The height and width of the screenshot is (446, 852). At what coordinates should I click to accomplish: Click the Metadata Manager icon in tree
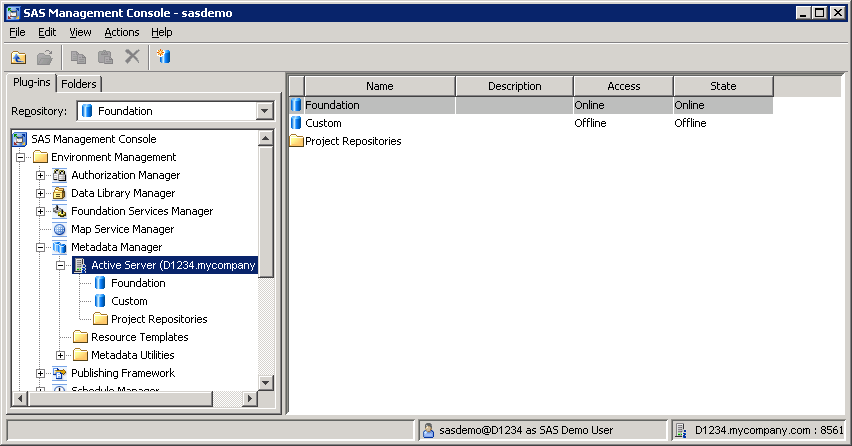click(x=60, y=247)
